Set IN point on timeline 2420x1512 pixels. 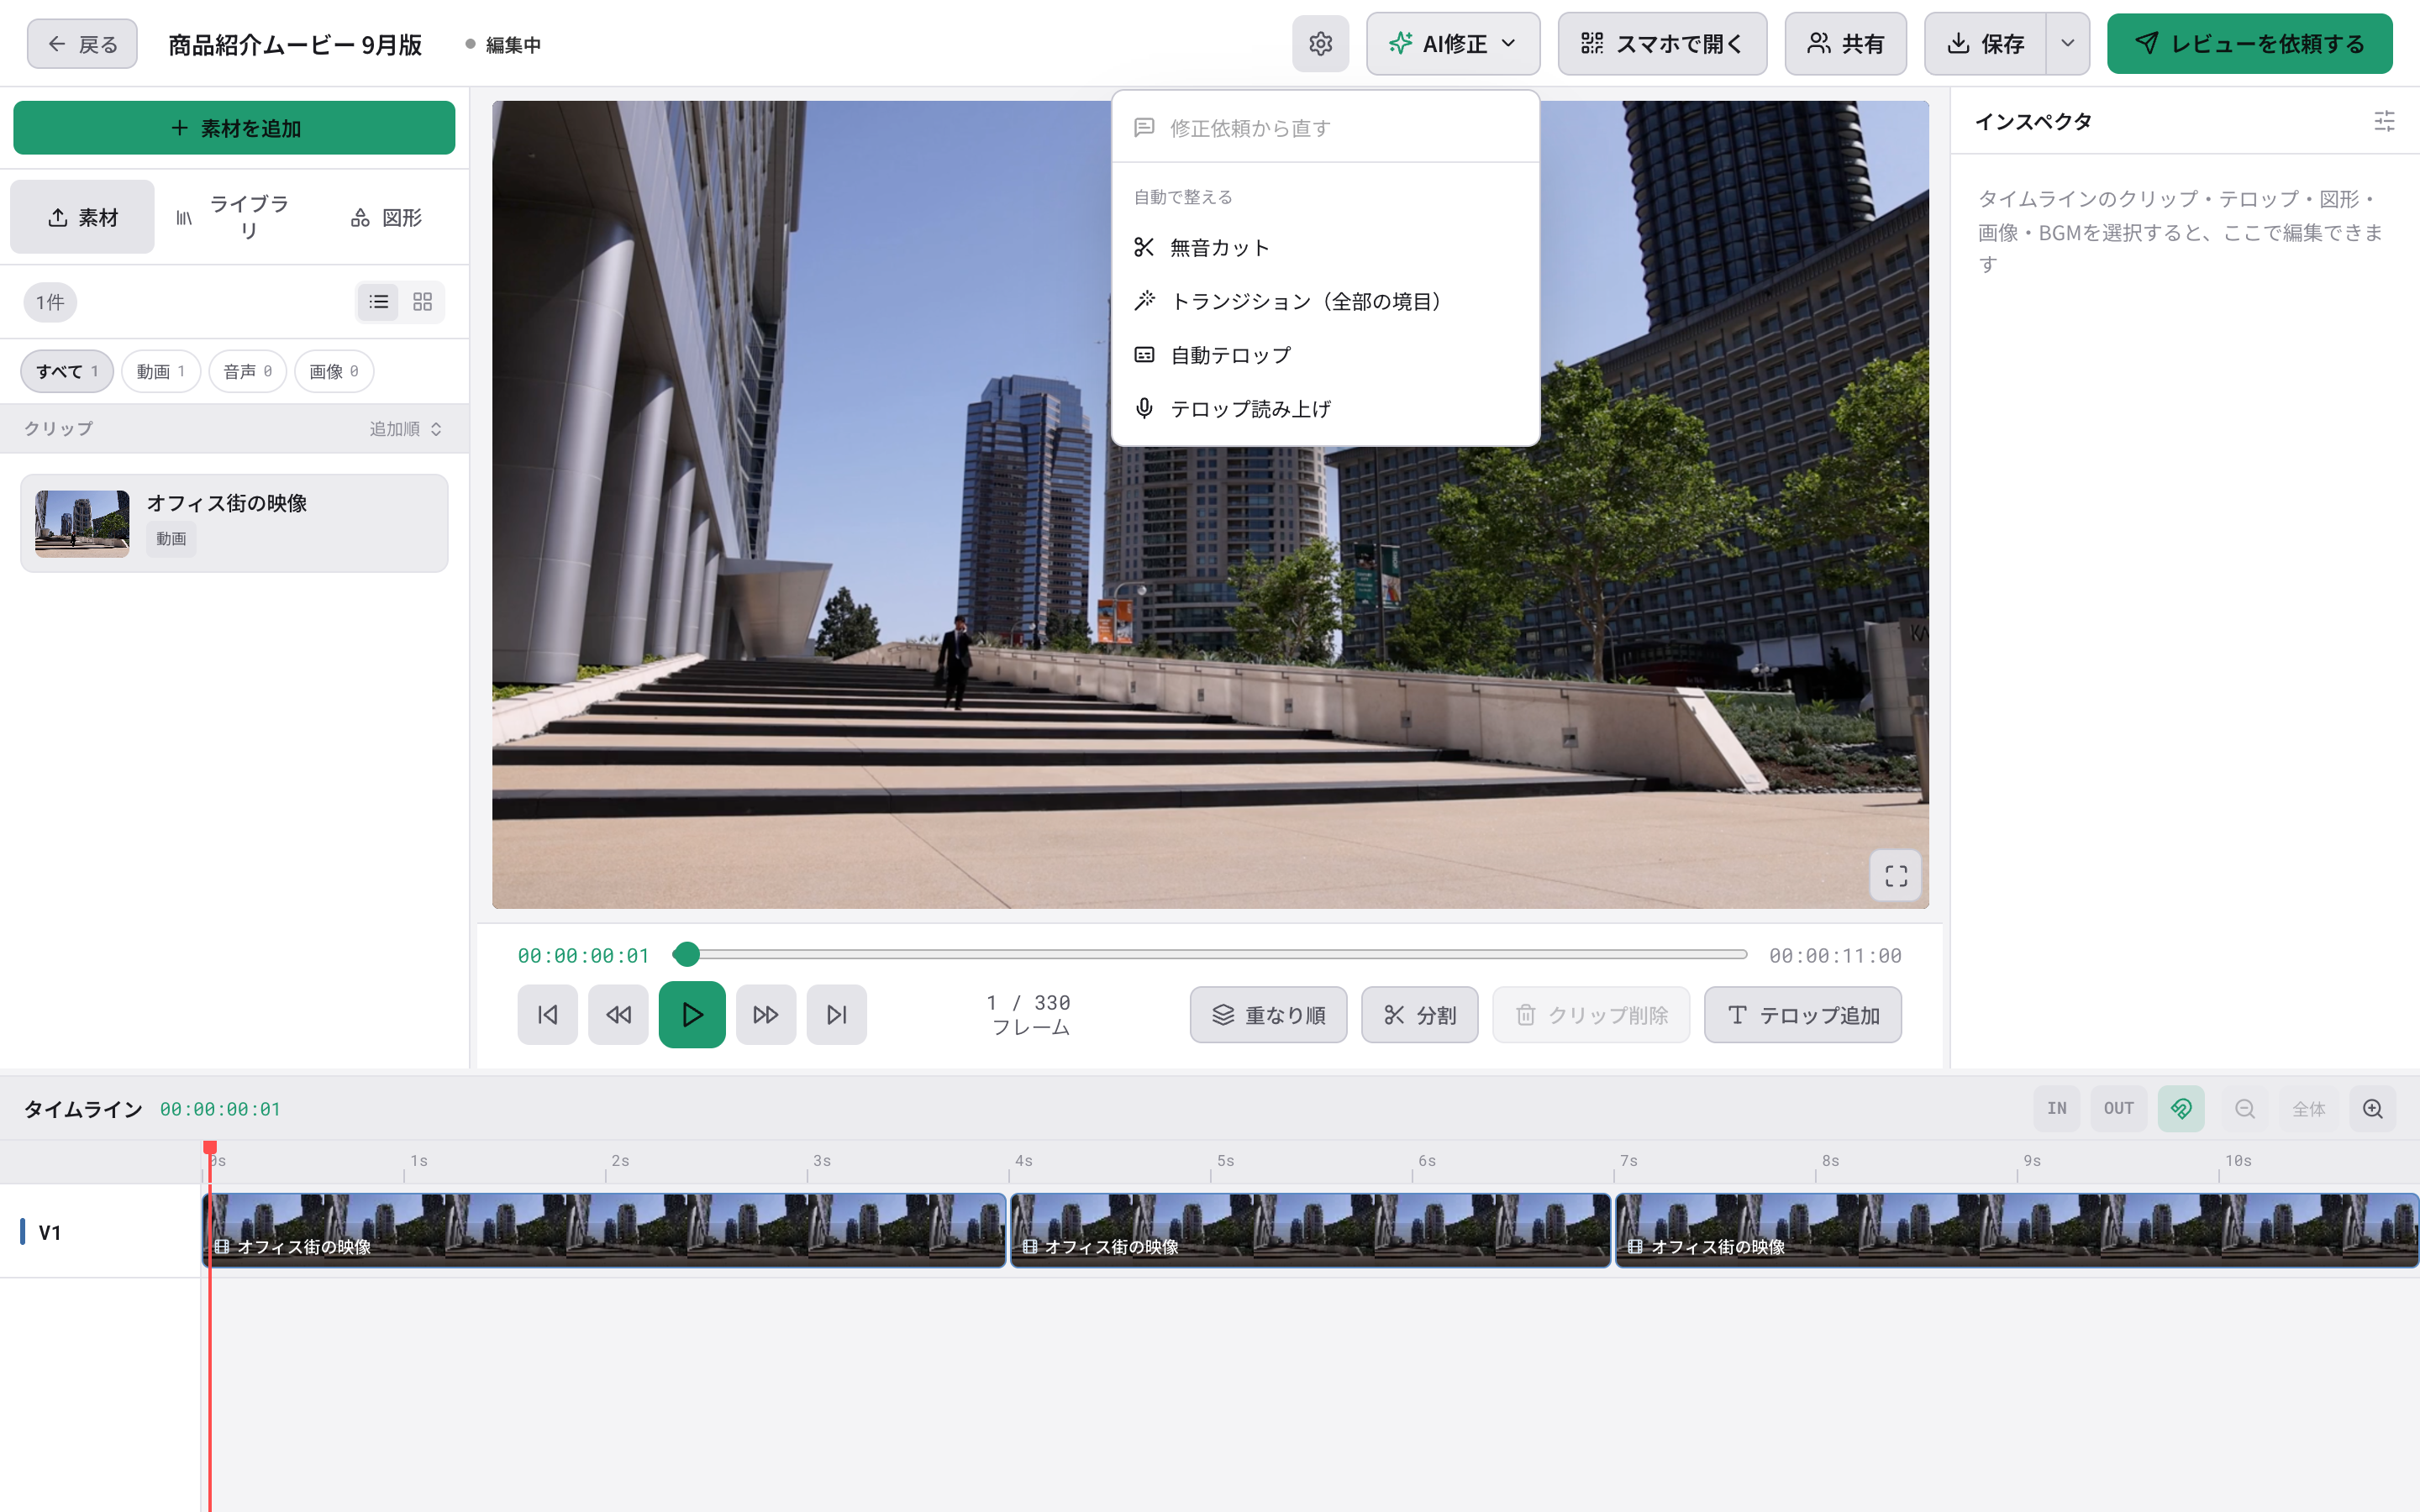coord(2057,1109)
